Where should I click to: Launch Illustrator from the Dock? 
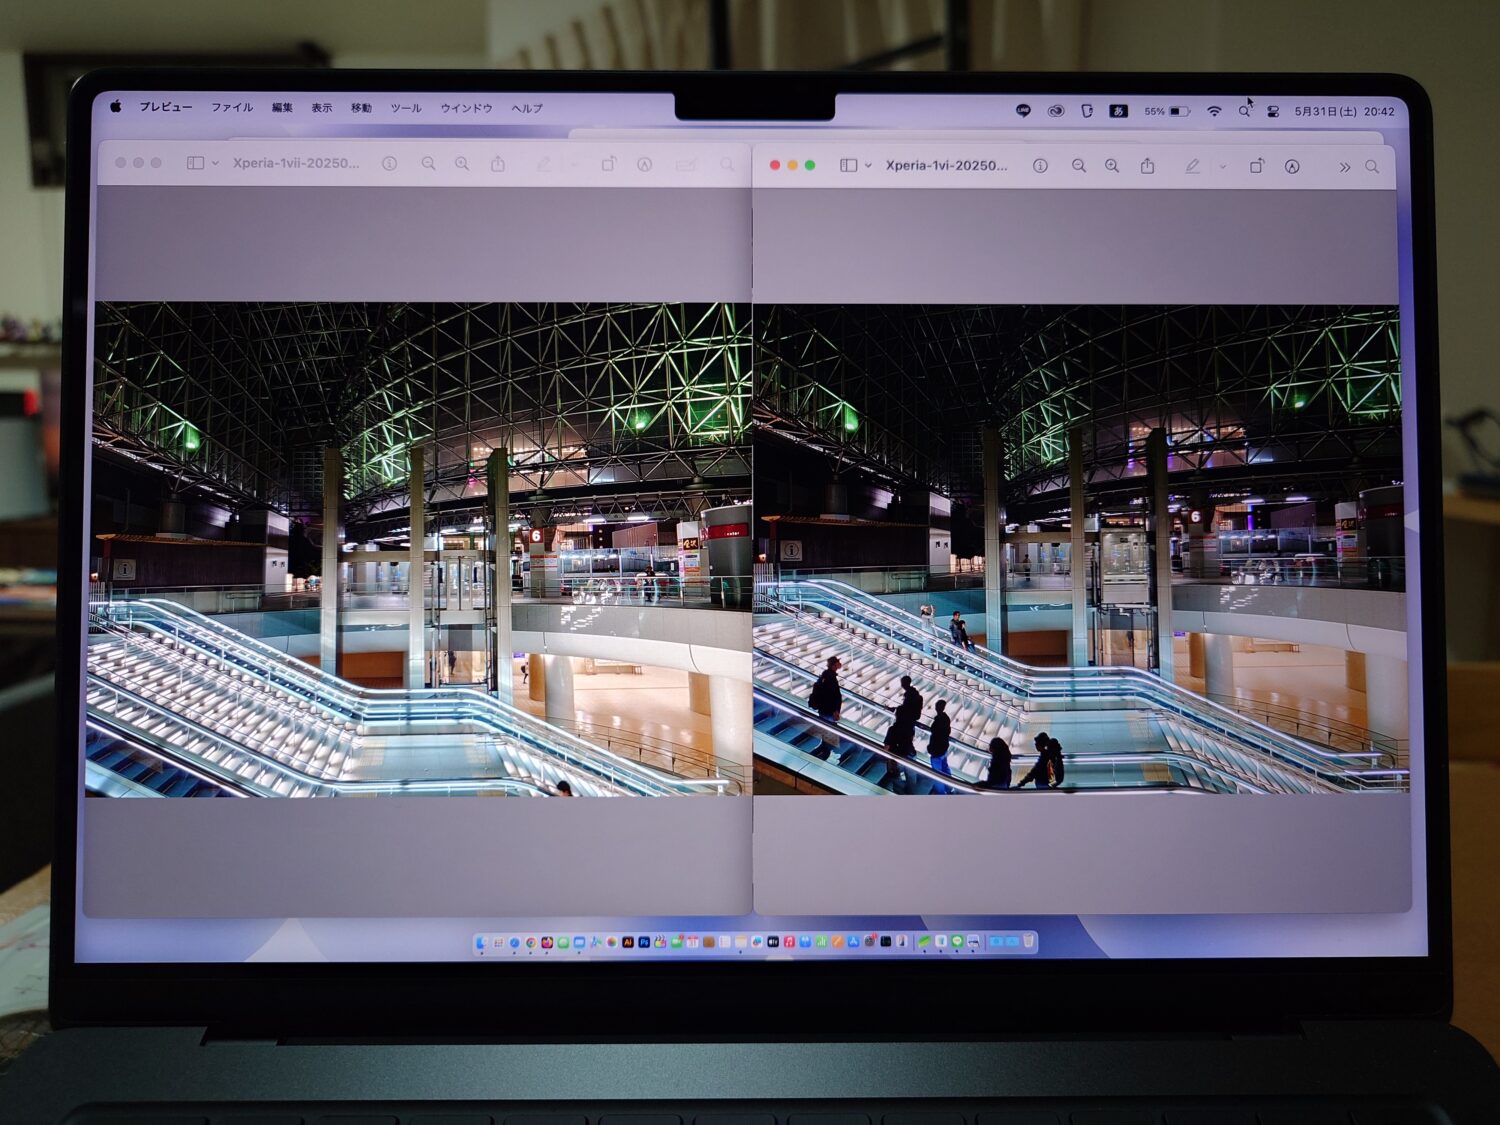628,942
